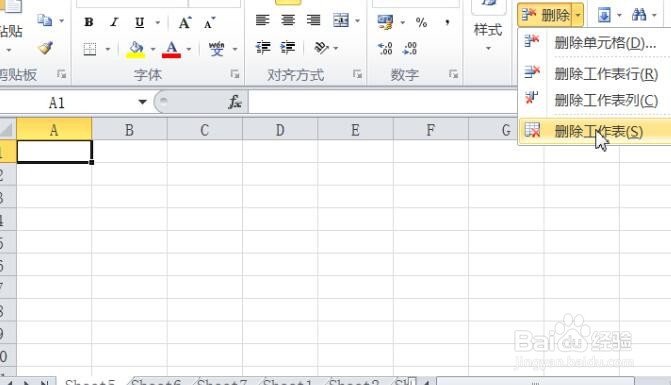Select column E header

tap(355, 129)
